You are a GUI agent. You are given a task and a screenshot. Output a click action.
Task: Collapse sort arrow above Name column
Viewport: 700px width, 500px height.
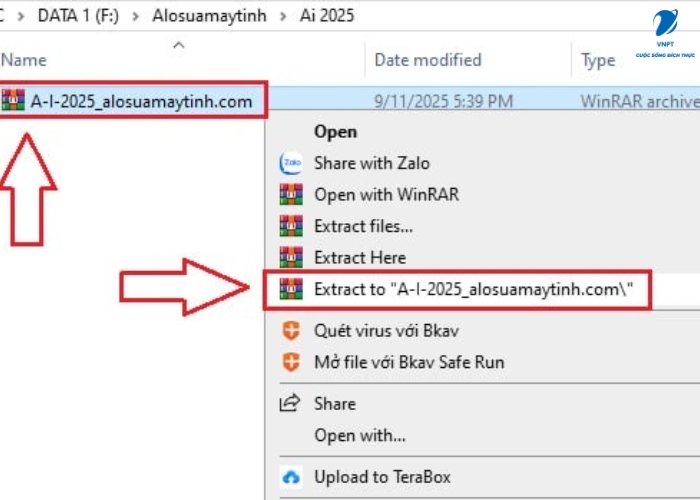click(179, 45)
